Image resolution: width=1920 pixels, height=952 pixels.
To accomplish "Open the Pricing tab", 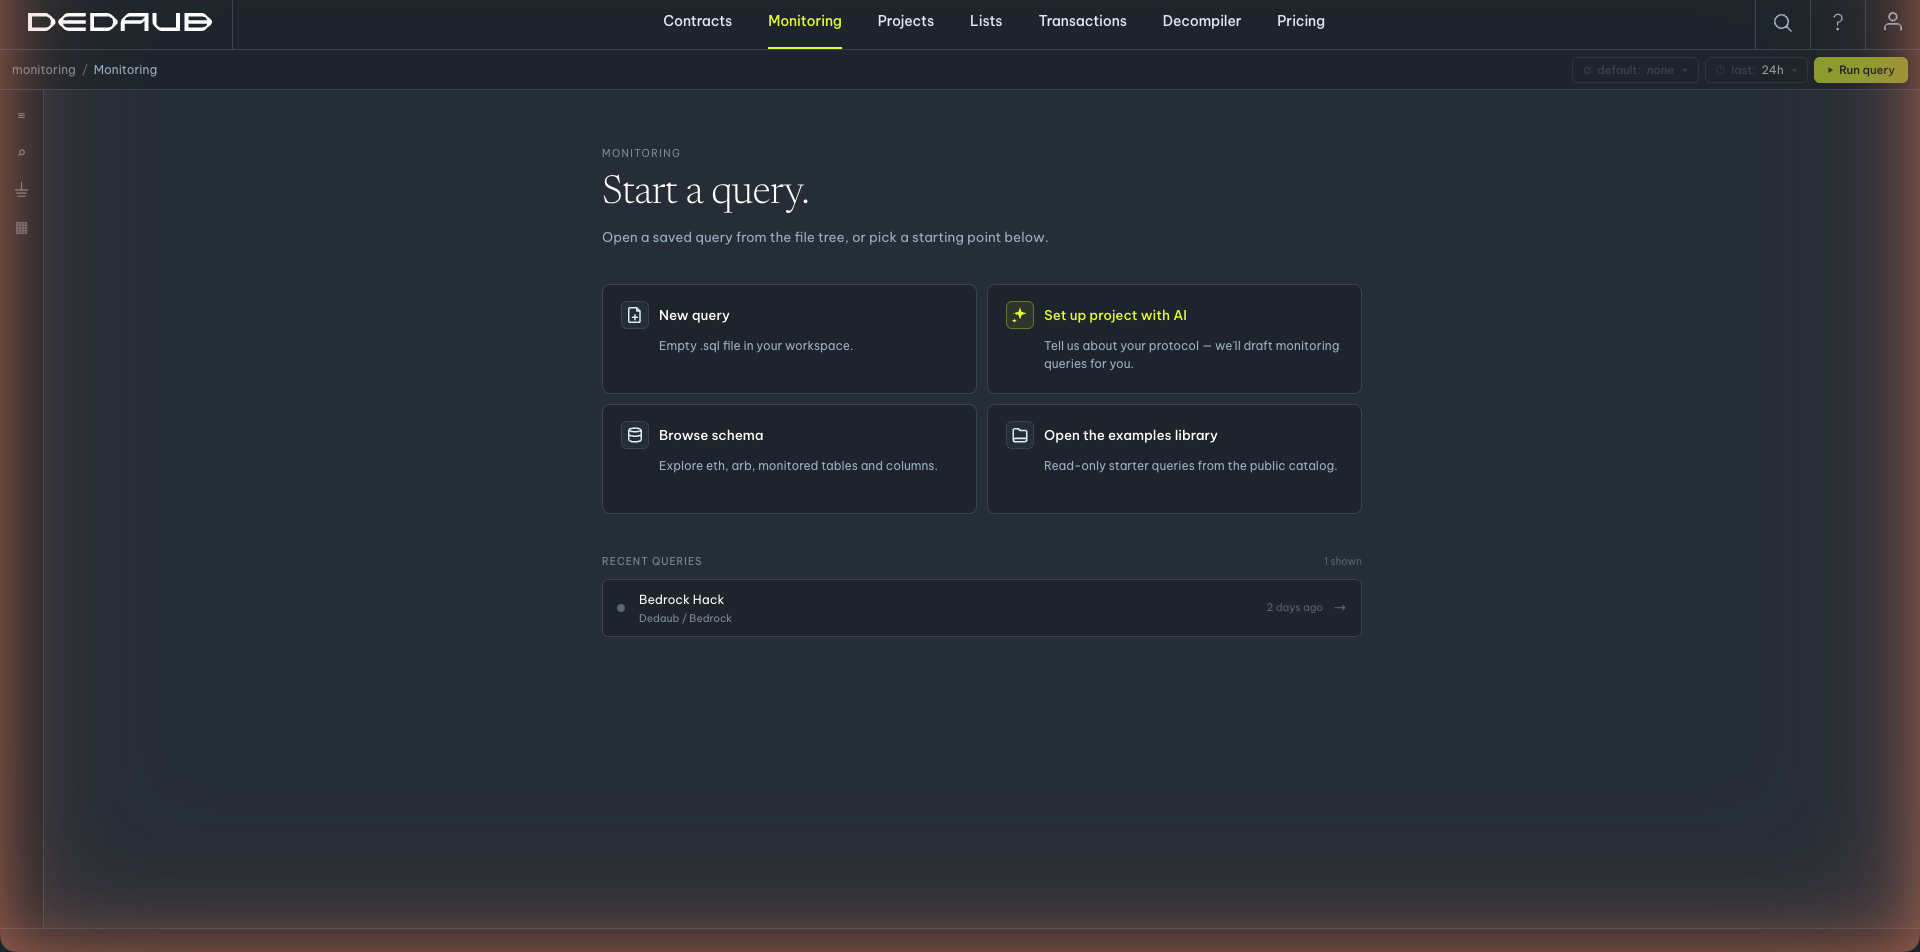I will (x=1300, y=21).
